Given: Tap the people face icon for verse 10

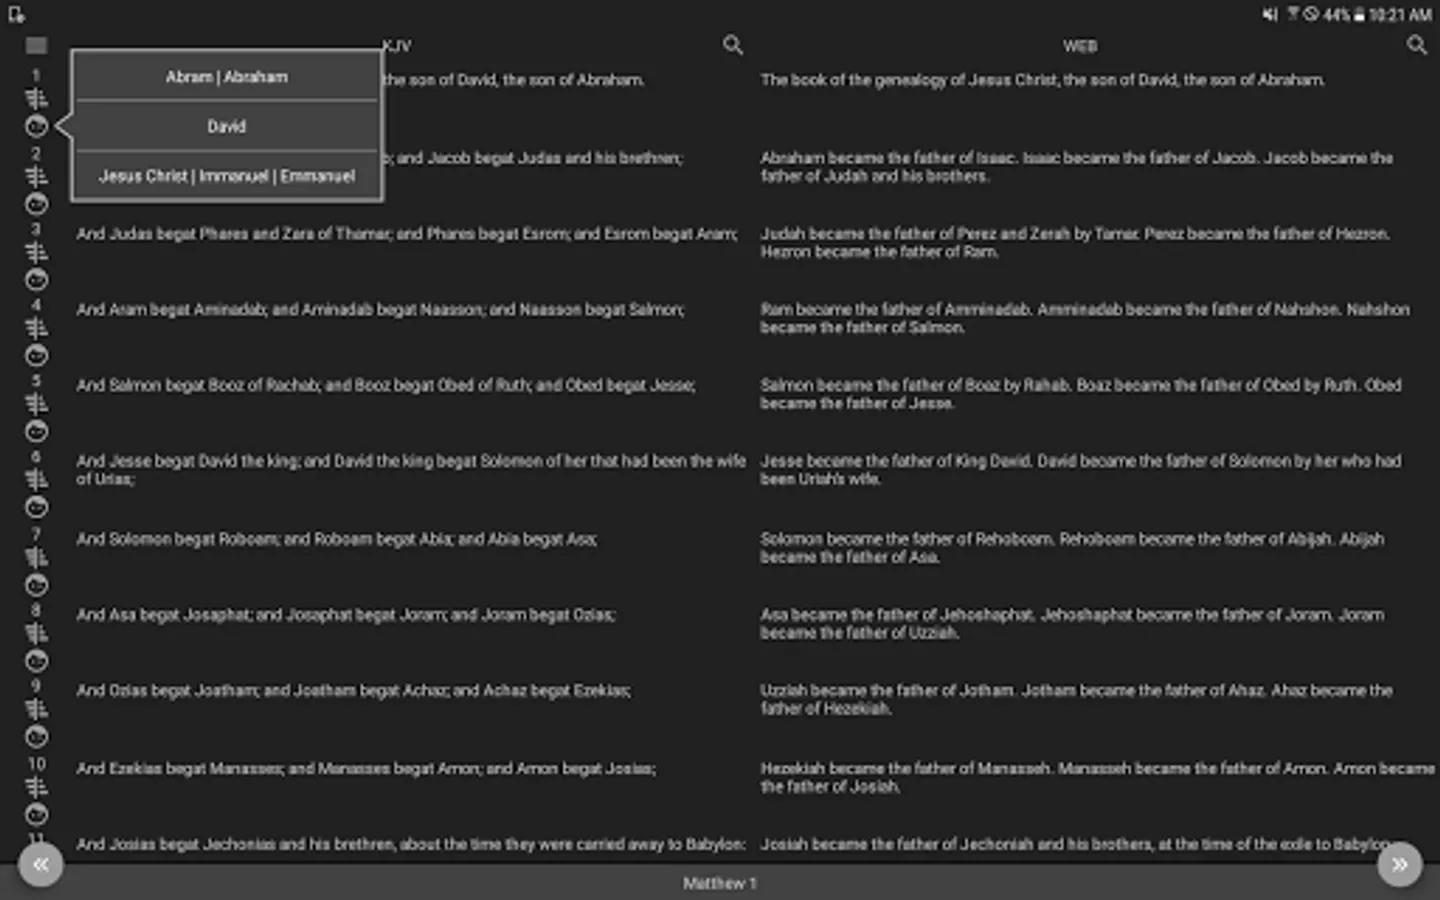Looking at the screenshot, I should (x=36, y=815).
